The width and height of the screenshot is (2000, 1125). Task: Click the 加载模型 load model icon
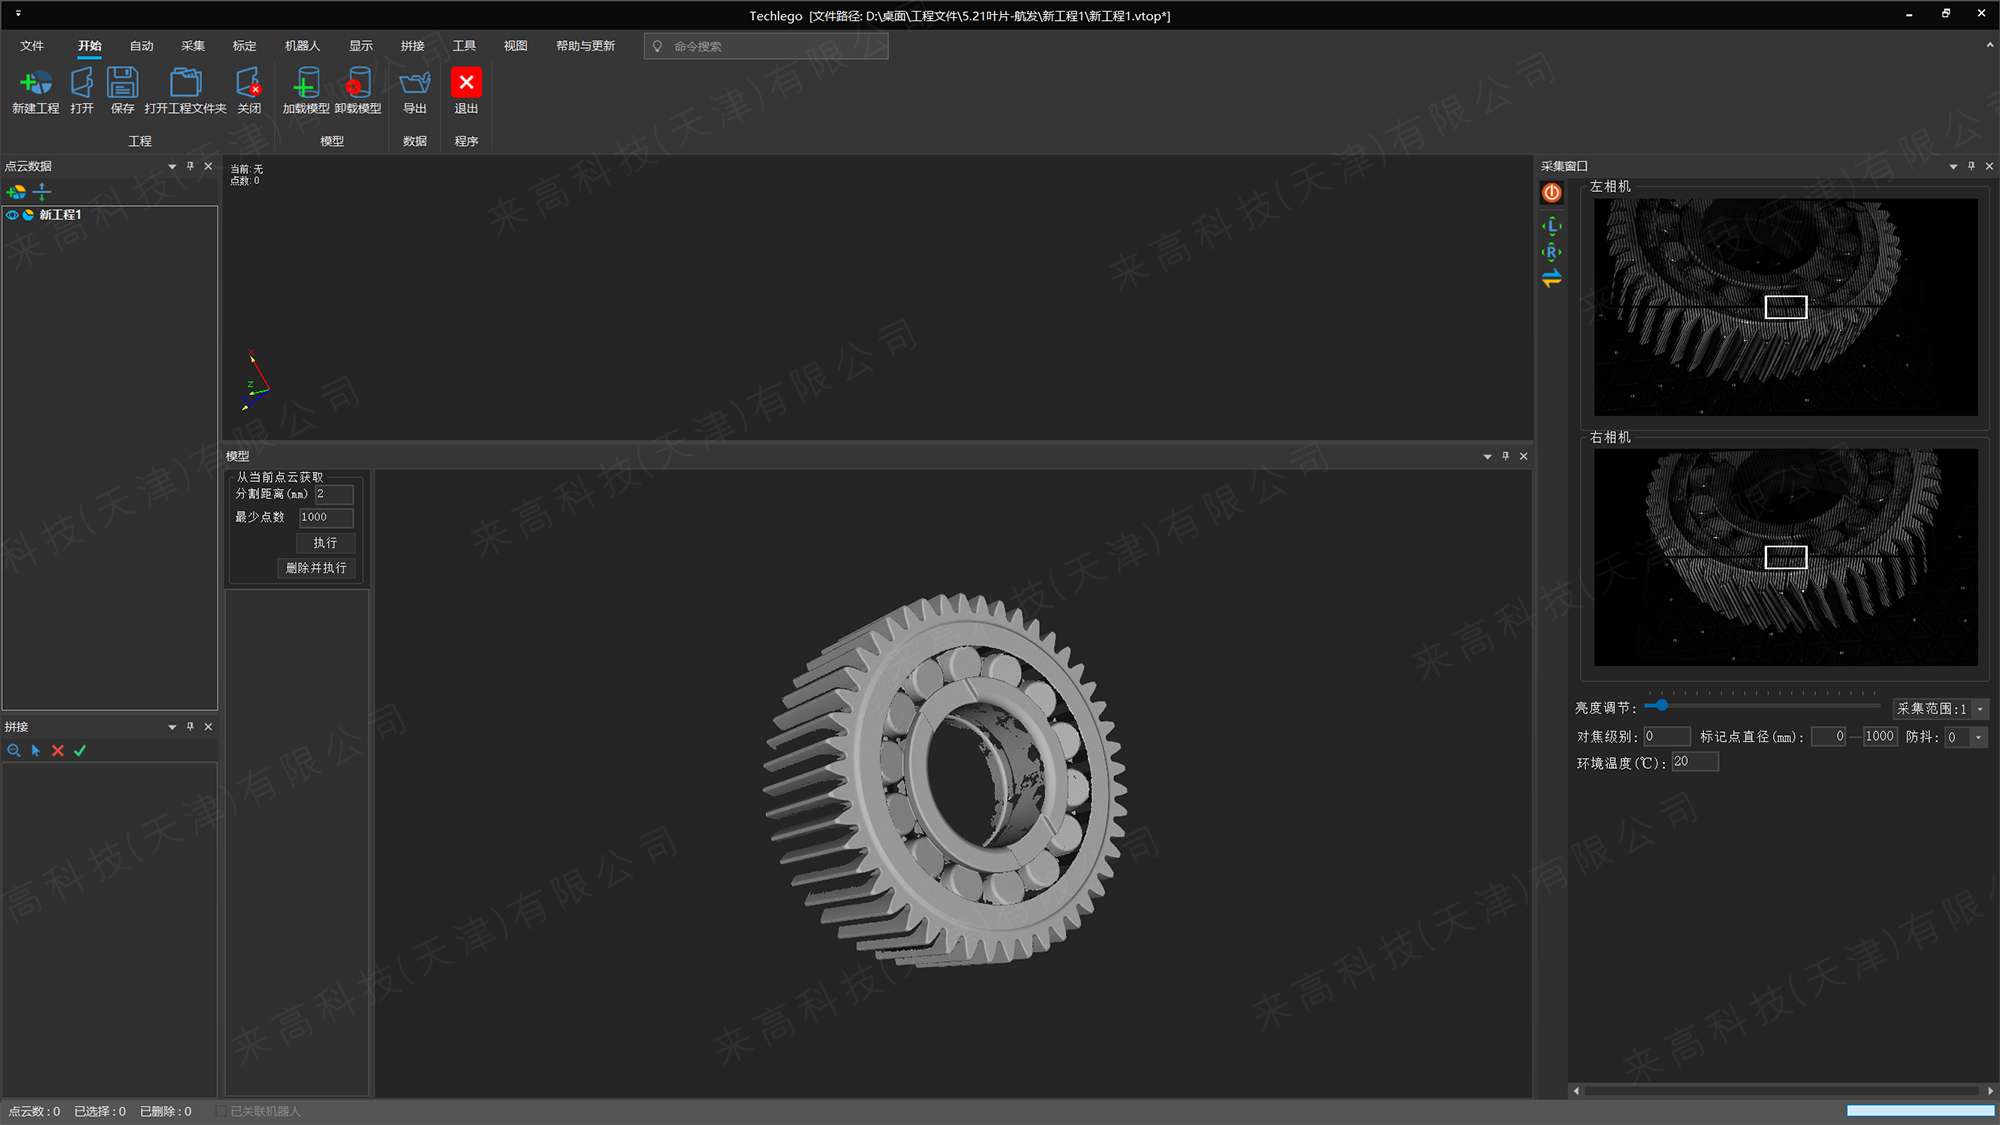306,84
